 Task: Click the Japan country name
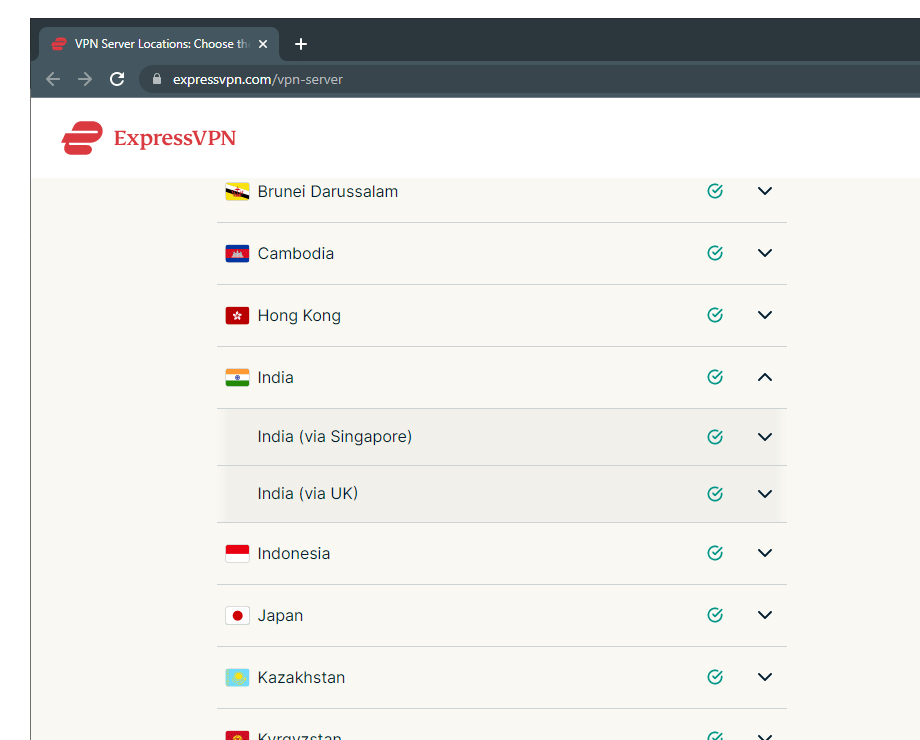[280, 616]
